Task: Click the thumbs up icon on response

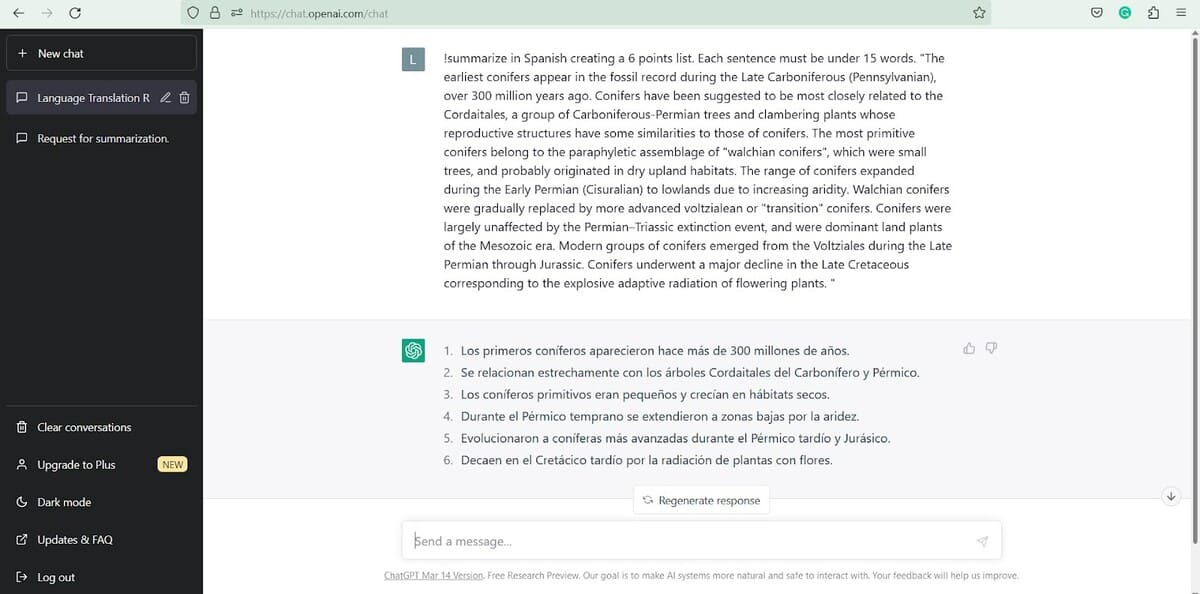Action: click(x=968, y=349)
